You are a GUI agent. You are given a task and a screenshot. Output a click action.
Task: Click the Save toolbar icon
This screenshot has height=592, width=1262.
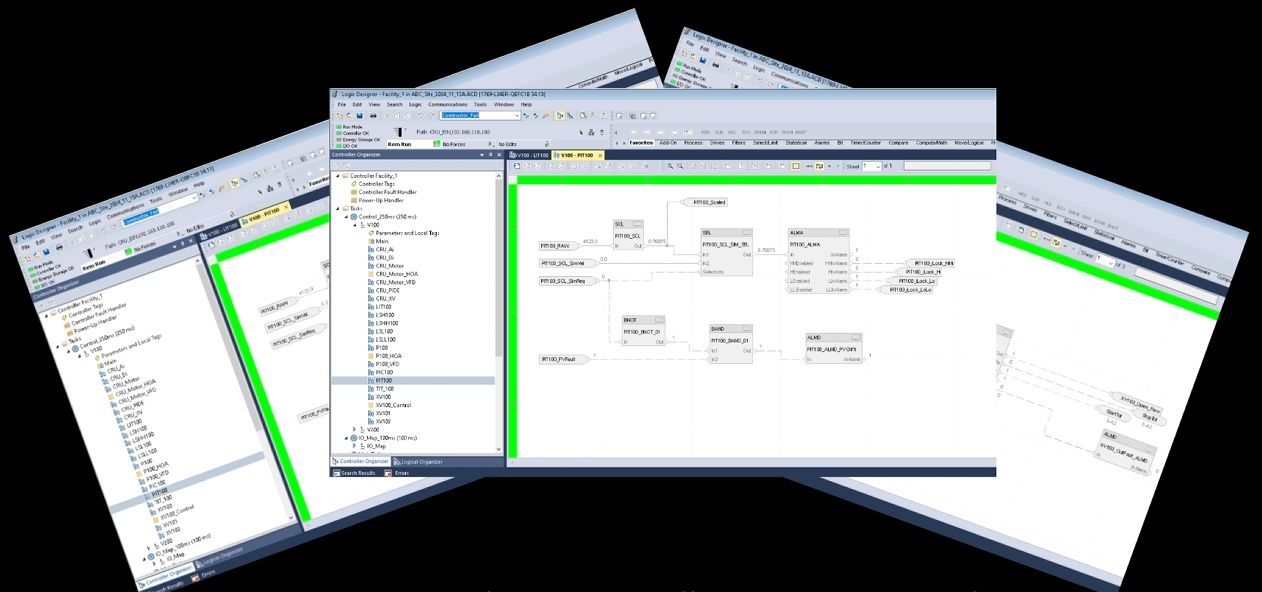360,116
